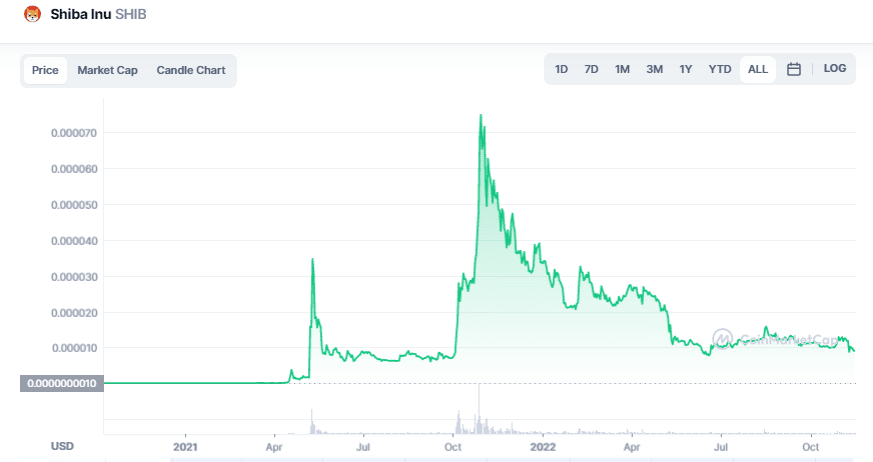Click the 0.000050 price axis label
The width and height of the screenshot is (873, 462).
[74, 205]
